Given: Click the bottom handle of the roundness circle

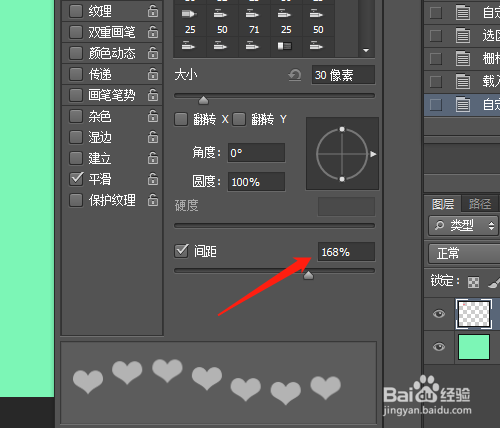Looking at the screenshot, I should (x=342, y=179).
